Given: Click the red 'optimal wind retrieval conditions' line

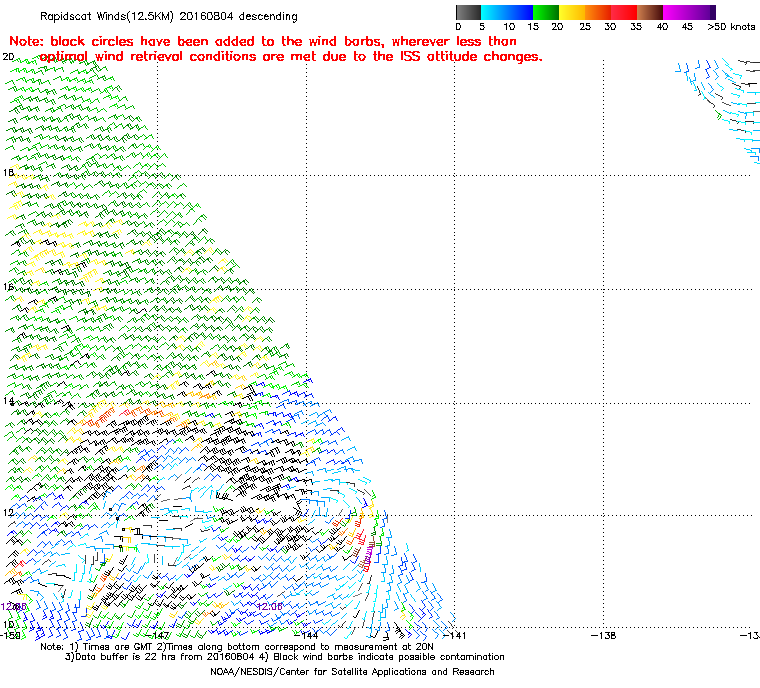Looking at the screenshot, I should [x=291, y=57].
